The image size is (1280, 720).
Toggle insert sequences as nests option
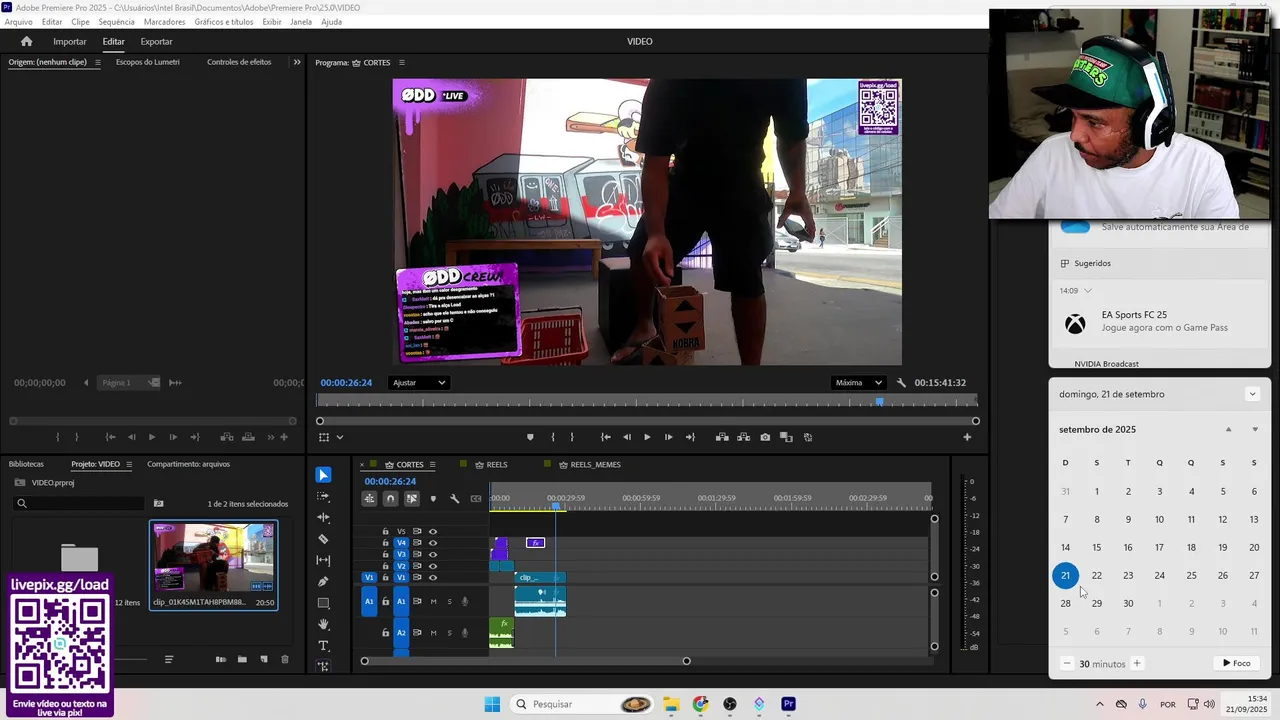(x=370, y=498)
